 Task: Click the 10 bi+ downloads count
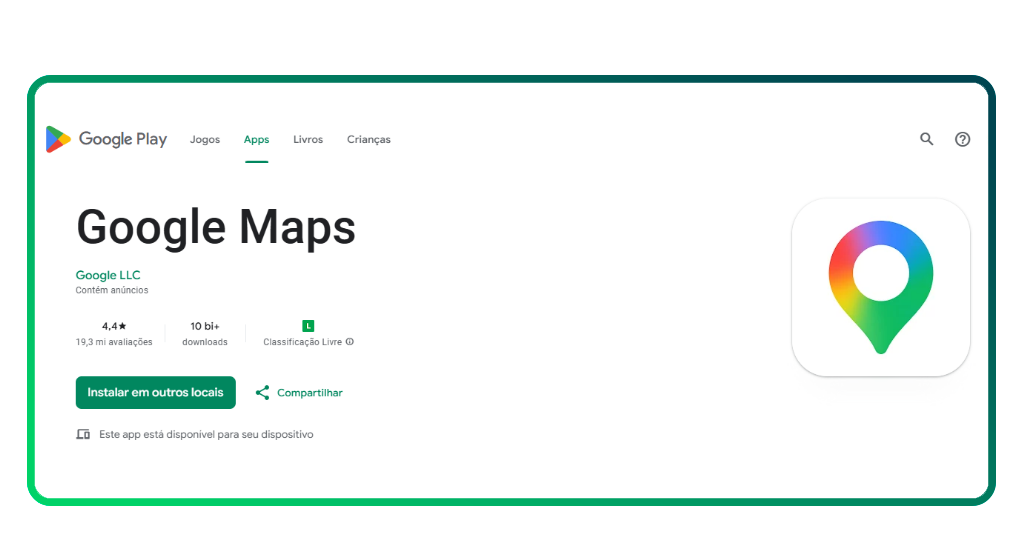pos(205,326)
